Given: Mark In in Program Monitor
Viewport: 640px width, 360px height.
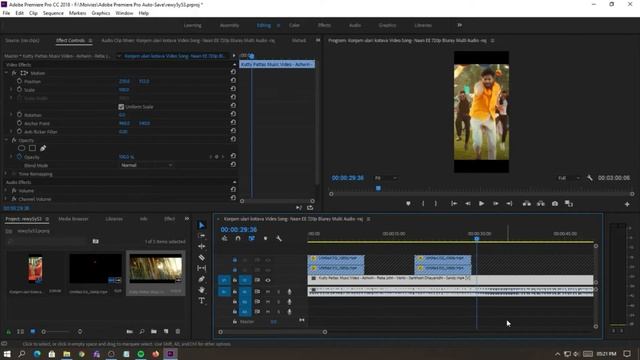Looking at the screenshot, I should (423, 204).
